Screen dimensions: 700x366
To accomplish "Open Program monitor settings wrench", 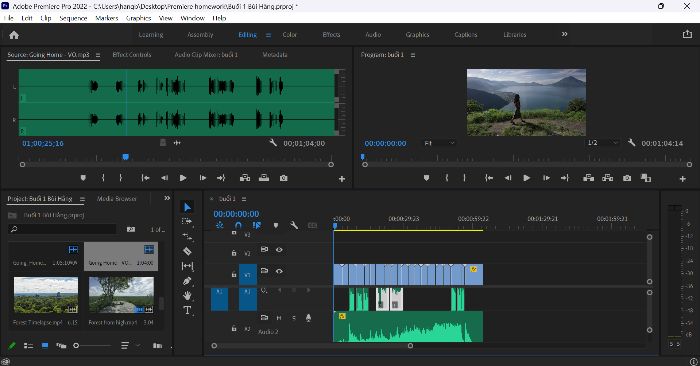I will pyautogui.click(x=631, y=143).
